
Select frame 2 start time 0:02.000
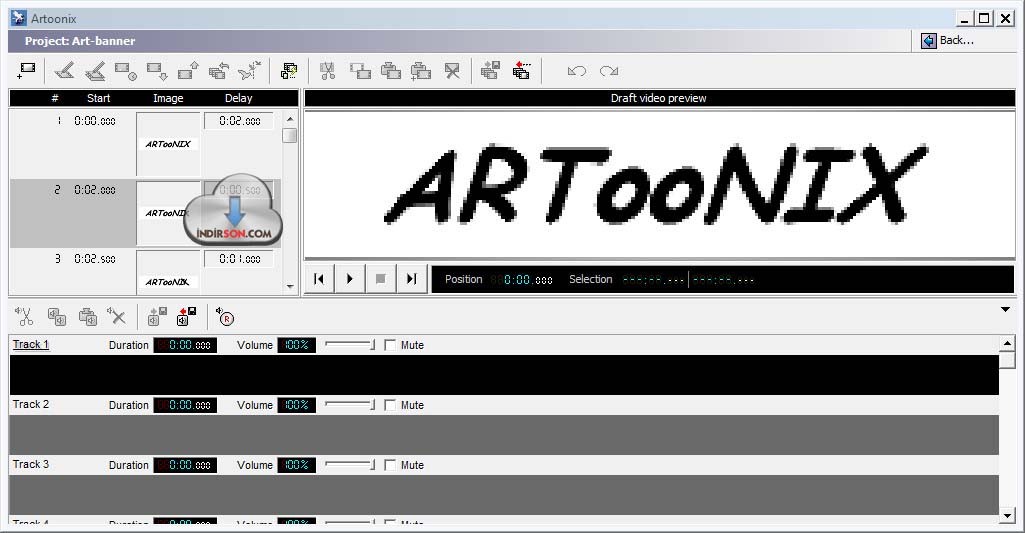pos(95,190)
